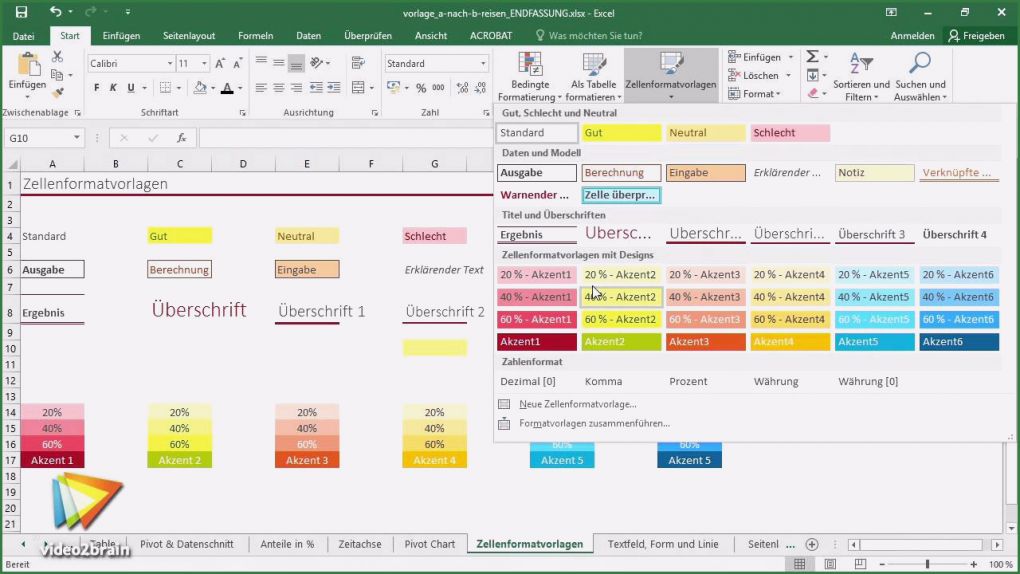Screen dimensions: 1020x574
Task: Apply the 60 % - Akzent6 style swatch
Action: tap(959, 320)
